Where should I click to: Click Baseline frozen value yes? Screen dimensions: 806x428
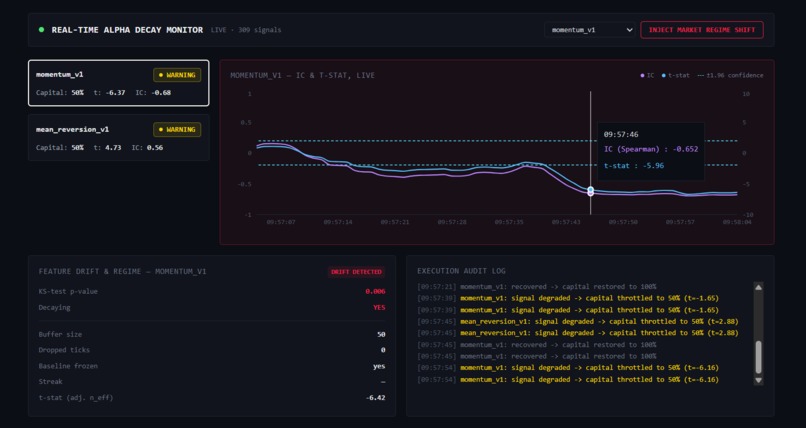(379, 366)
